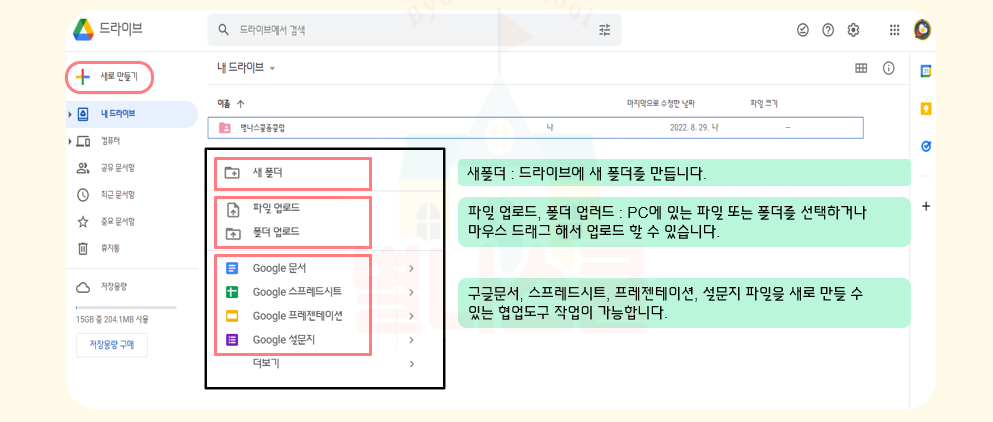993x422 pixels.
Task: Expand the 내 드라이브 tree arrow
Action: 70,115
